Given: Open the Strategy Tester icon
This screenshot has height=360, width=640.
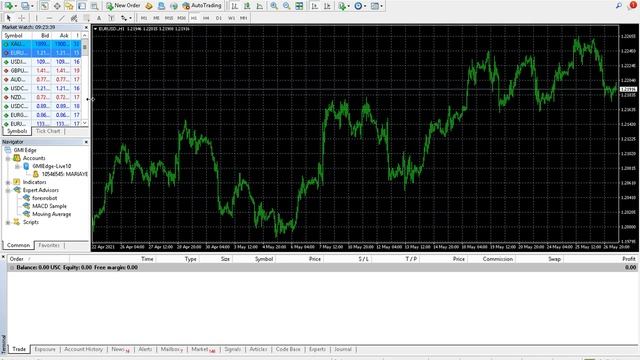Looking at the screenshot, I should [95, 6].
